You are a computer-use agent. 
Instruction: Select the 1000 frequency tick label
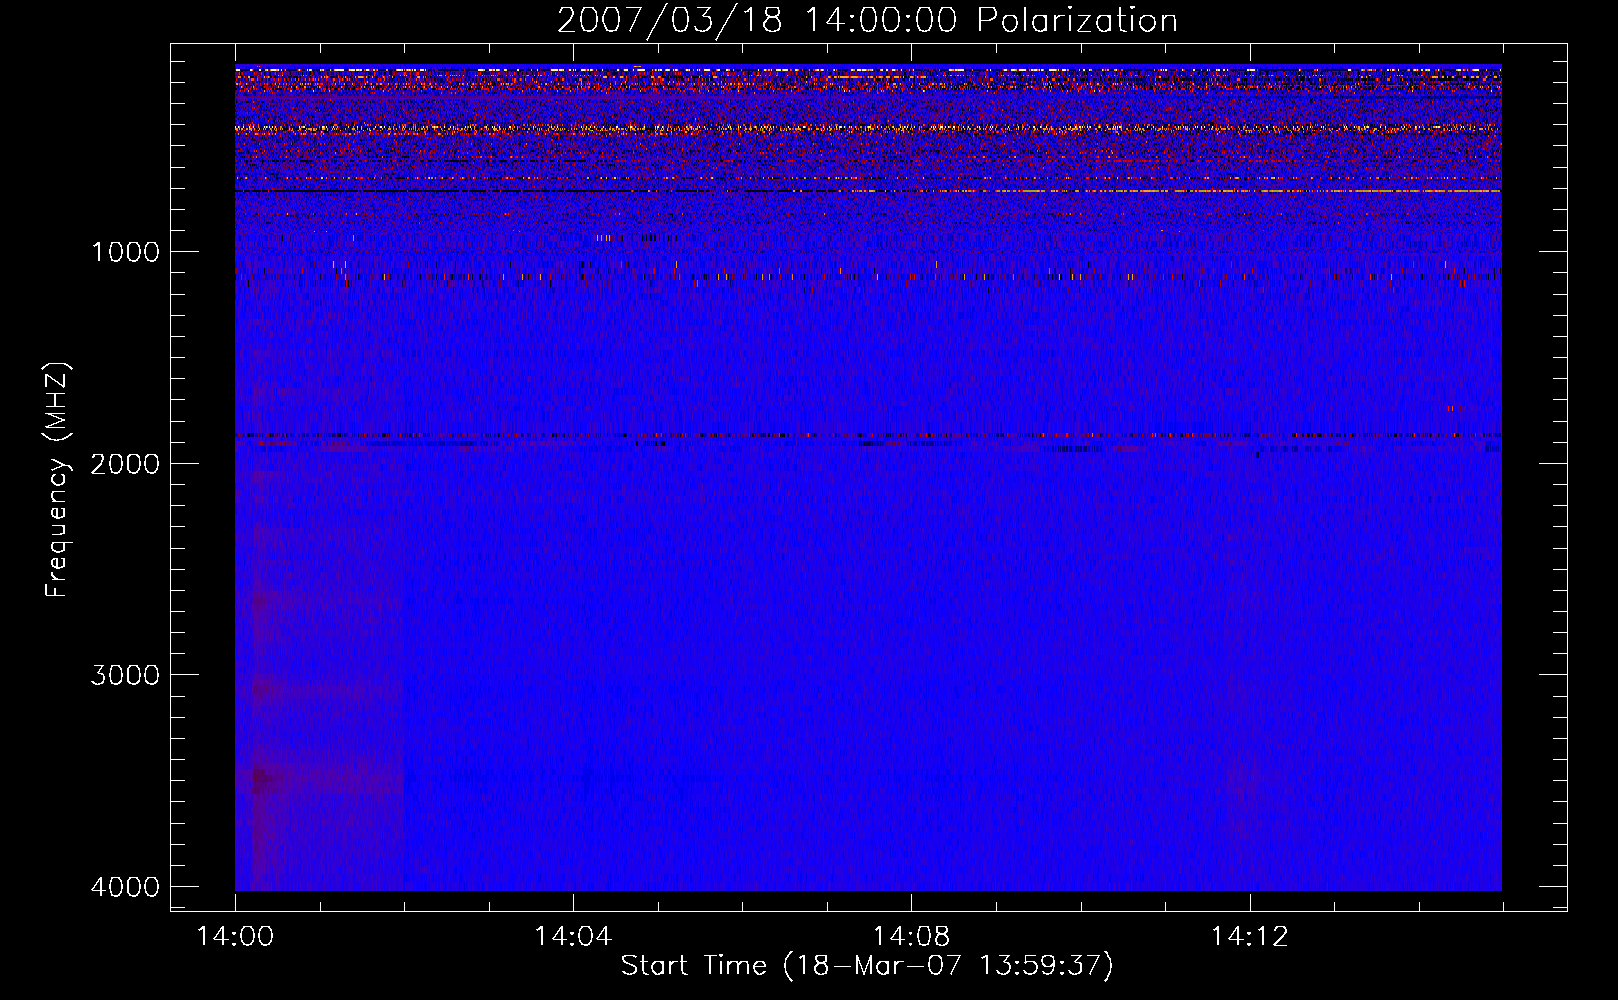click(x=126, y=252)
